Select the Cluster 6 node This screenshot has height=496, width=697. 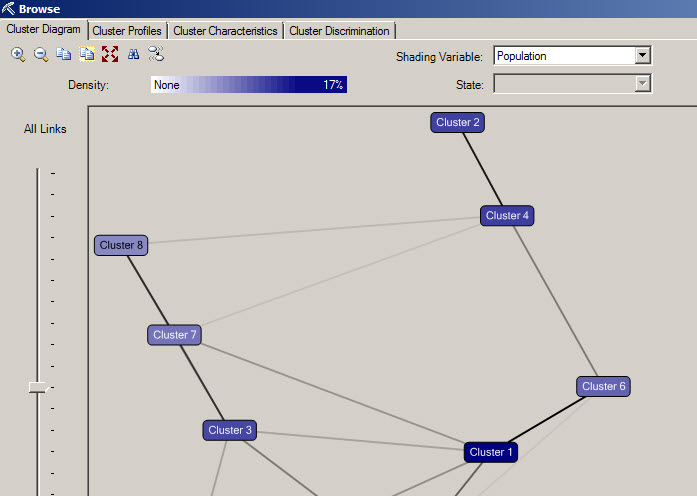[604, 386]
